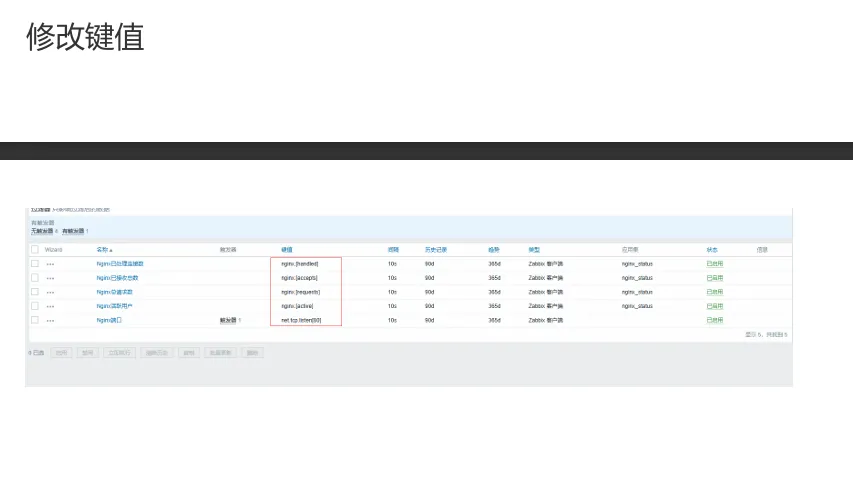Sort table by 状态 column header

pyautogui.click(x=712, y=249)
